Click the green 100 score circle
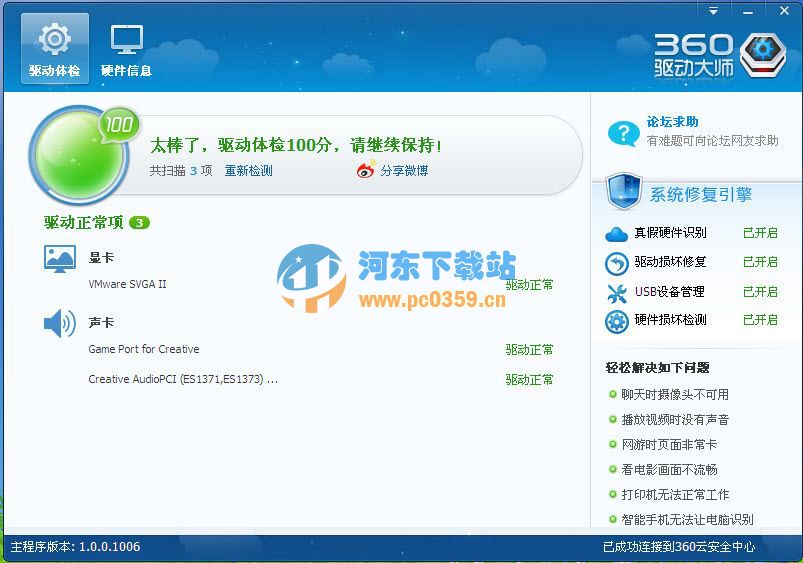This screenshot has width=803, height=563. point(79,155)
